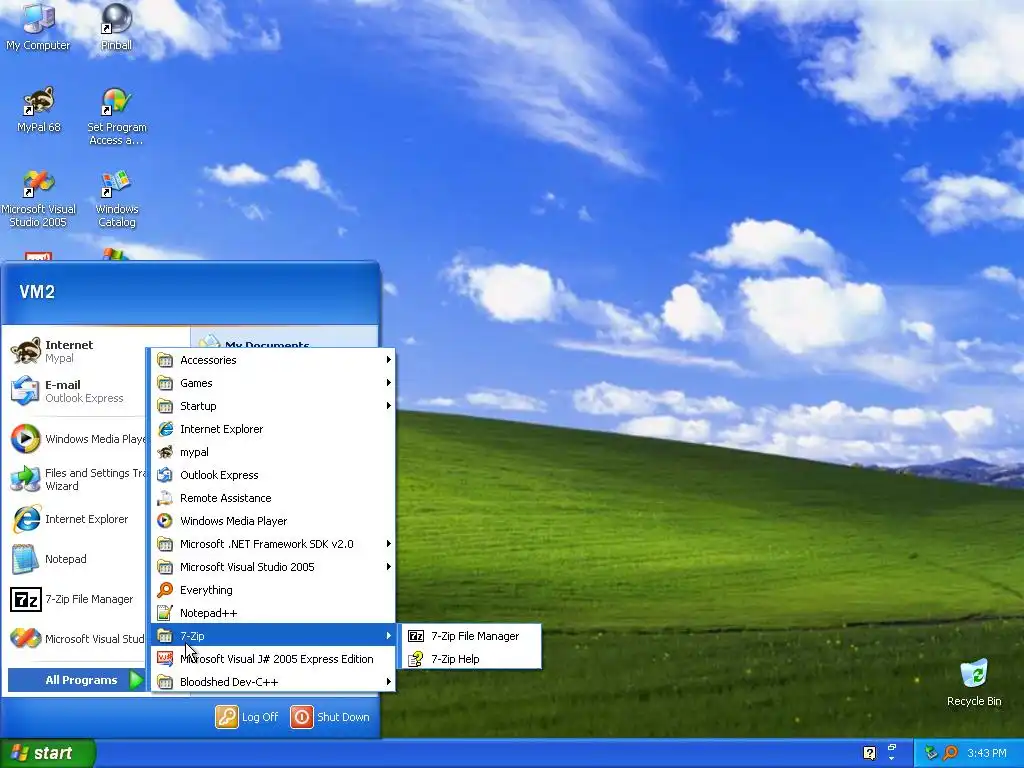Screen dimensions: 1024x768
Task: Open Outlook Express in All Programs list
Action: point(273,475)
